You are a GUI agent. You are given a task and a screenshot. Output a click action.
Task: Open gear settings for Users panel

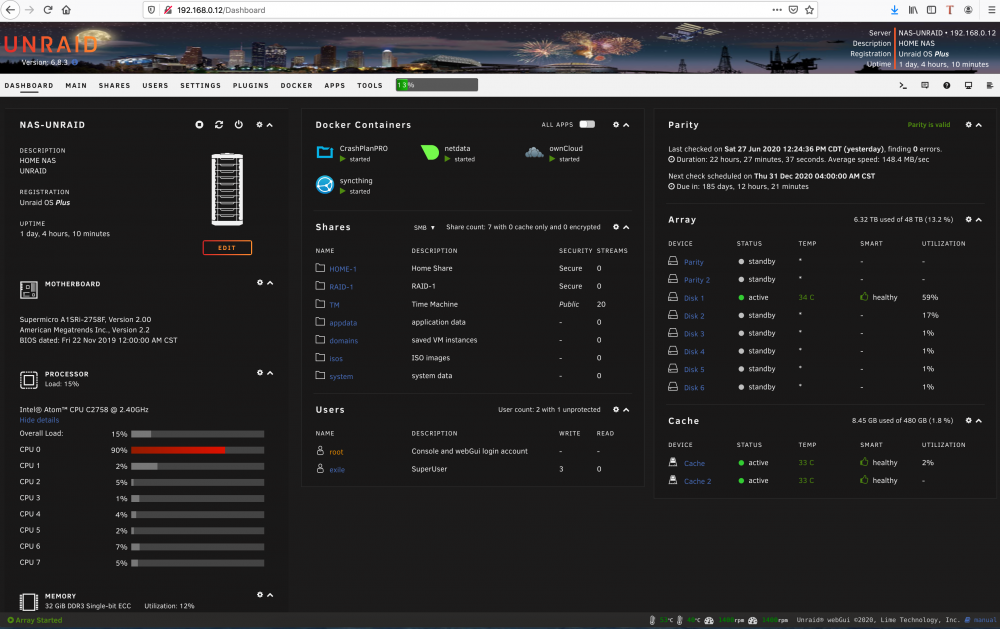point(616,410)
